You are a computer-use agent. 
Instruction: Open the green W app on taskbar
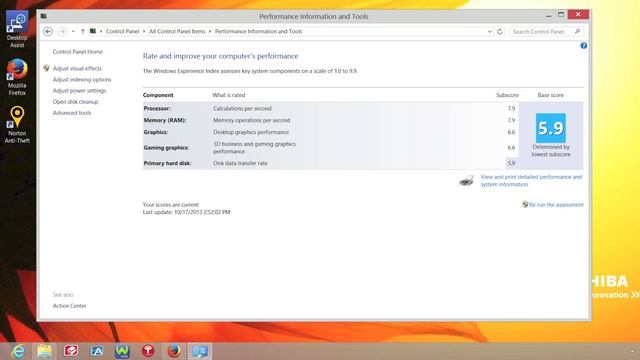[122, 351]
